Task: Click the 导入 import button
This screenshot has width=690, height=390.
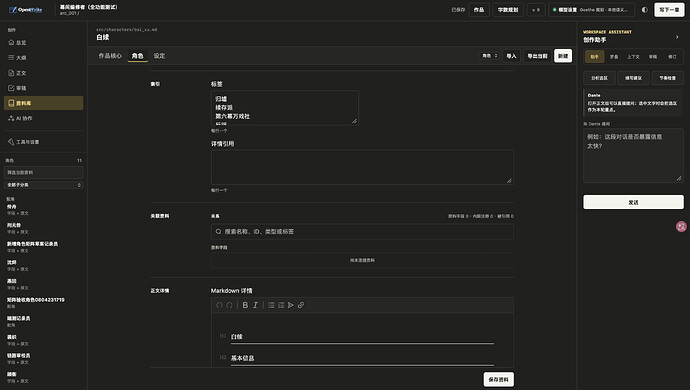Action: [x=511, y=56]
